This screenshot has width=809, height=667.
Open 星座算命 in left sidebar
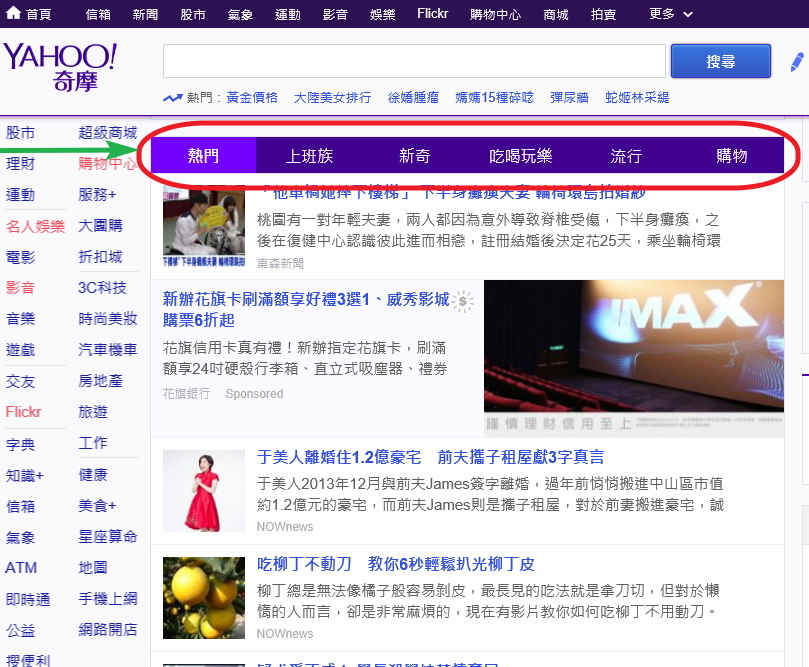pyautogui.click(x=107, y=536)
